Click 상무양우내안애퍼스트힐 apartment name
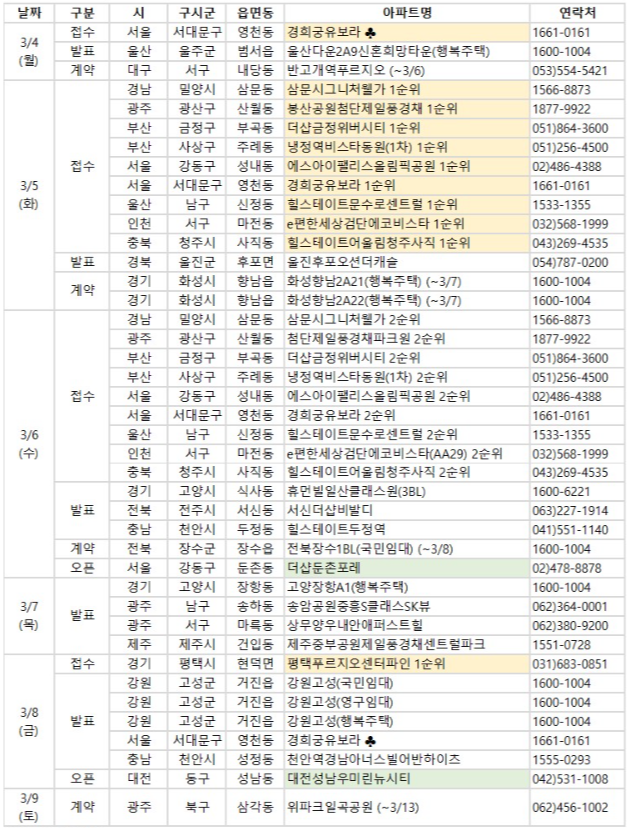The height and width of the screenshot is (828, 628). point(354,625)
